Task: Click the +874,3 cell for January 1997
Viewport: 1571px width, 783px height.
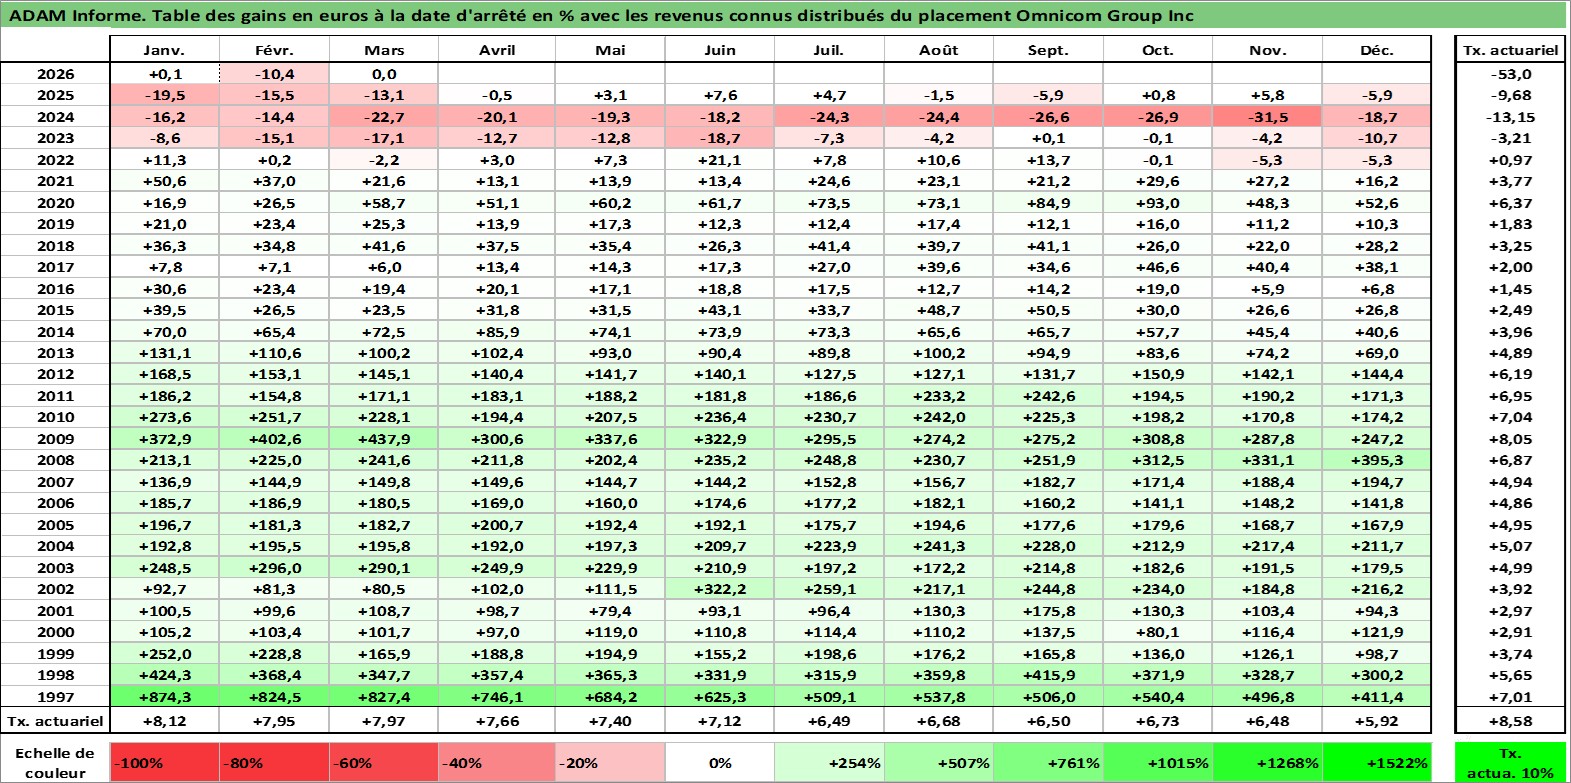Action: coord(164,697)
